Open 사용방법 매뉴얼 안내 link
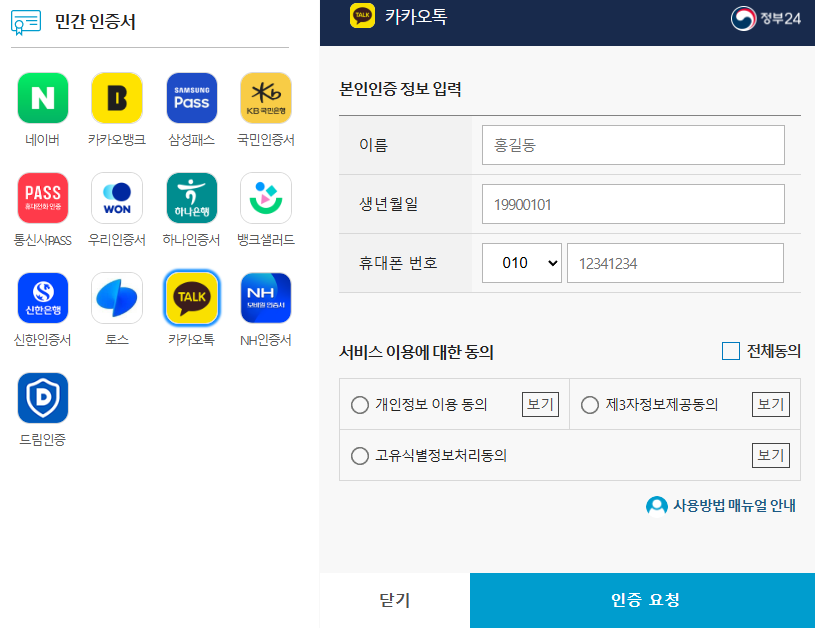 tap(734, 506)
